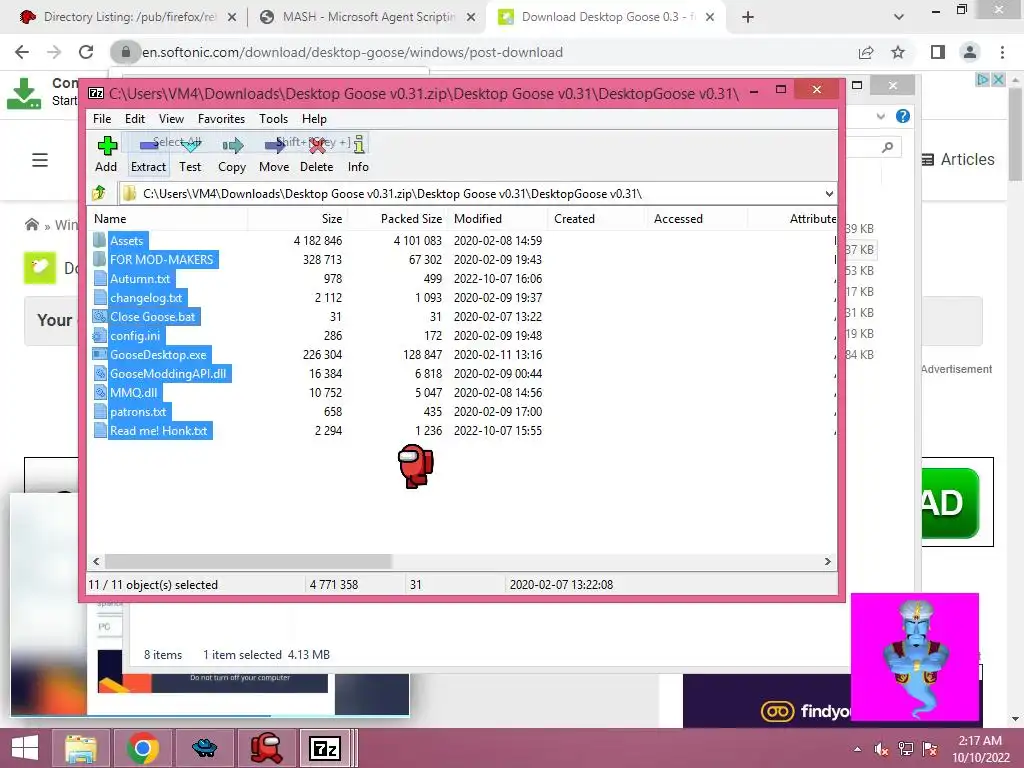Image resolution: width=1024 pixels, height=768 pixels.
Task: Sort by the Name column header
Action: pyautogui.click(x=168, y=219)
